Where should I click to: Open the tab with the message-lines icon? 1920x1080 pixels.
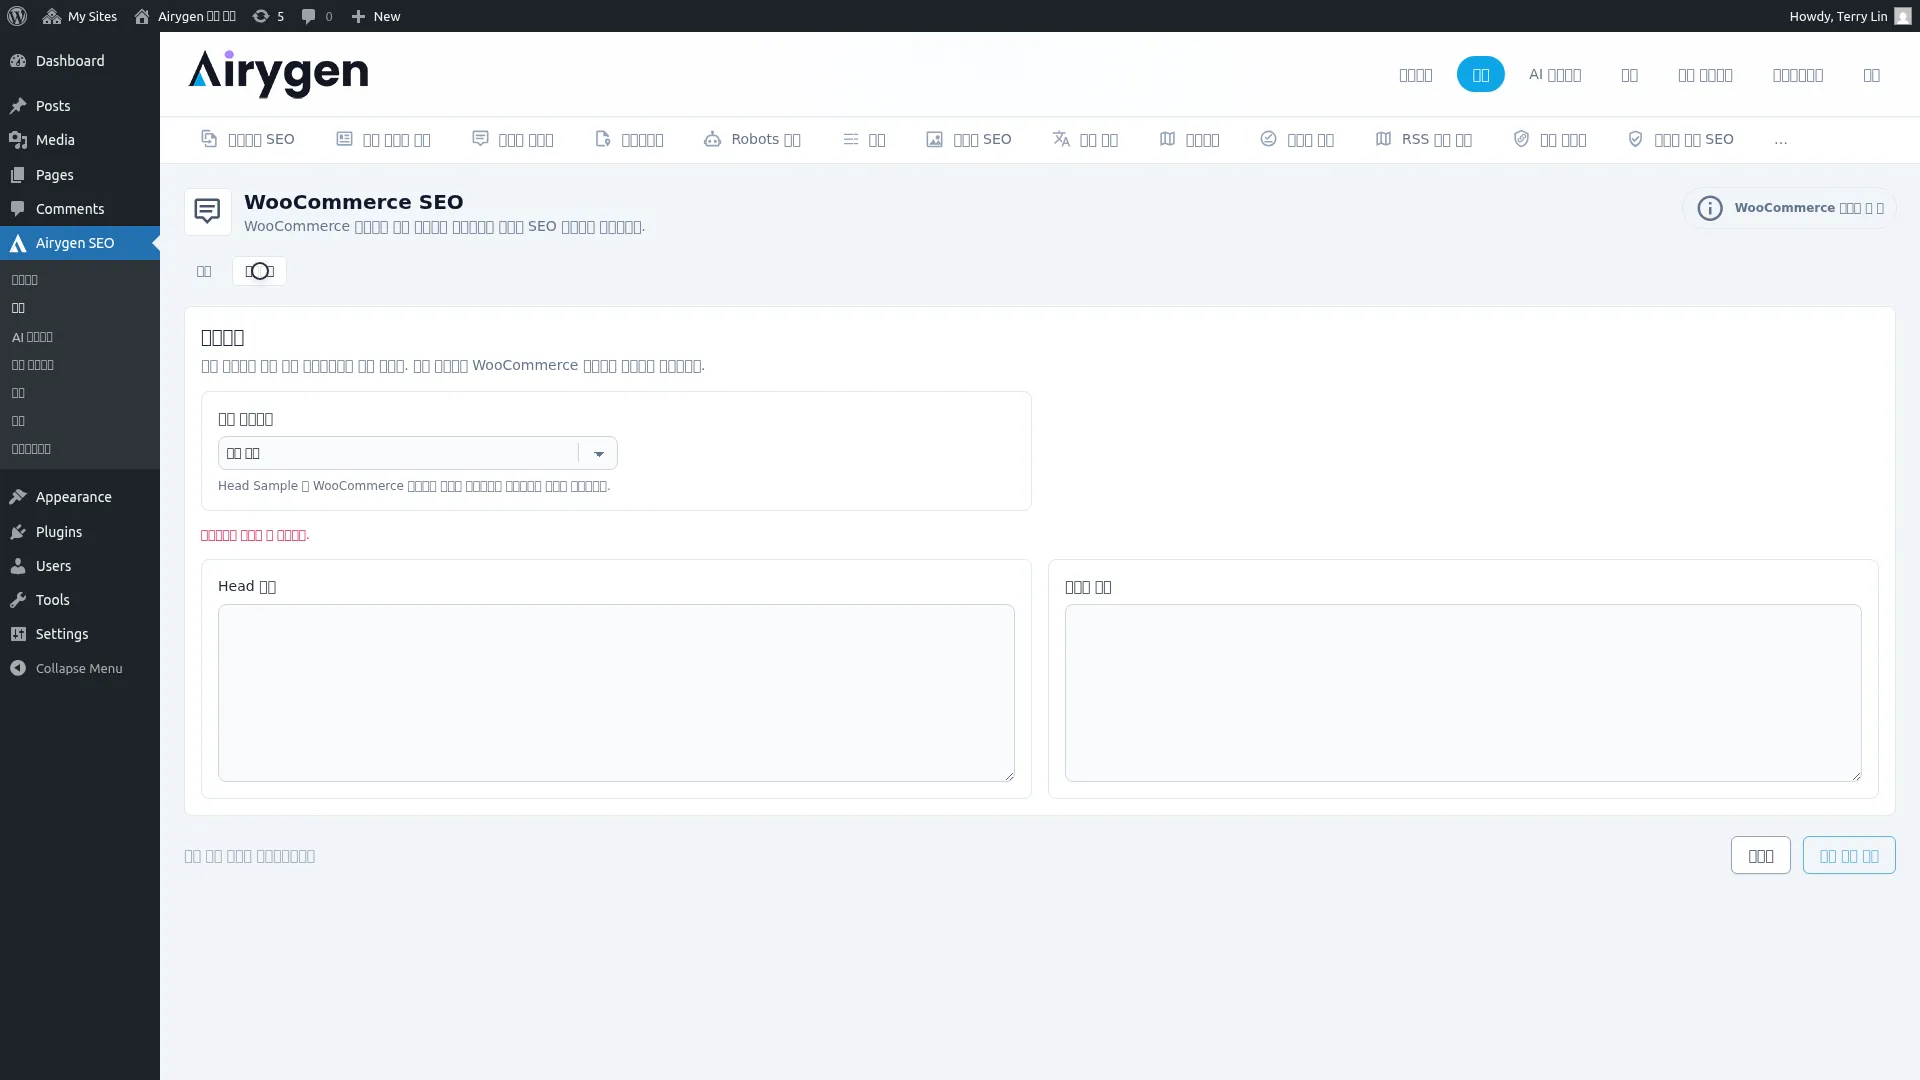coord(513,139)
